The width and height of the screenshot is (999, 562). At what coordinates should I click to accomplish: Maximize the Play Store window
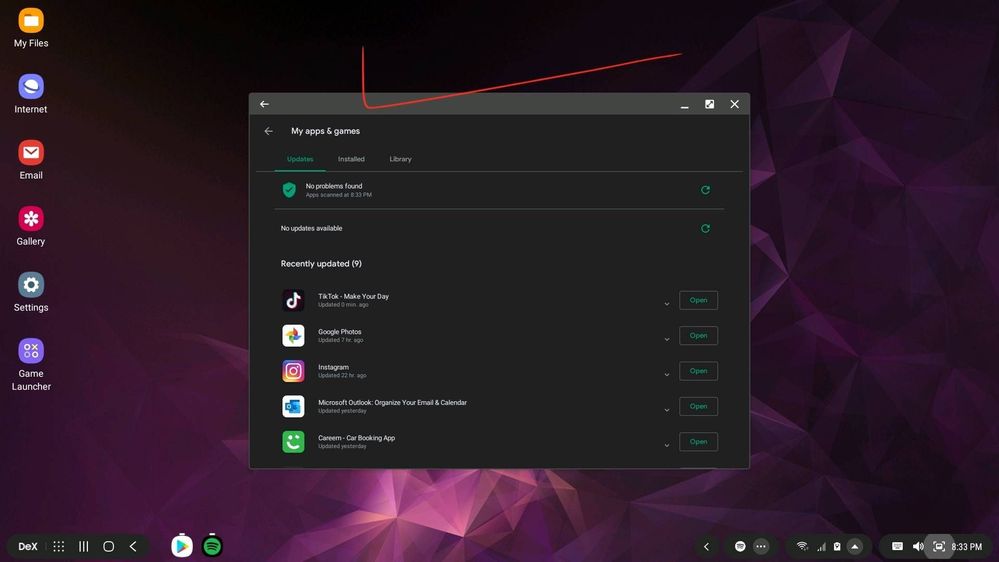[x=709, y=104]
